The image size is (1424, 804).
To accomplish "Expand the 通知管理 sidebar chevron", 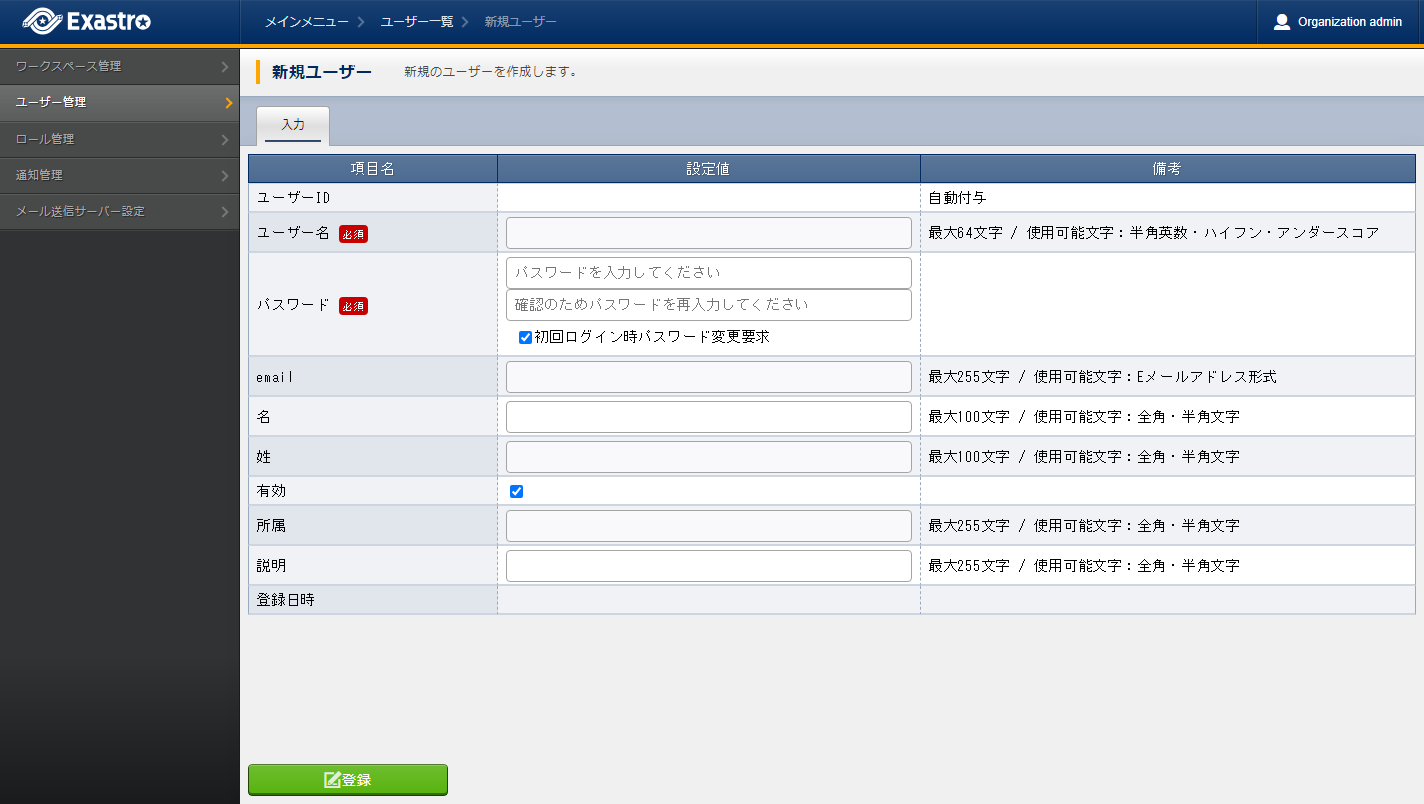I will [226, 176].
